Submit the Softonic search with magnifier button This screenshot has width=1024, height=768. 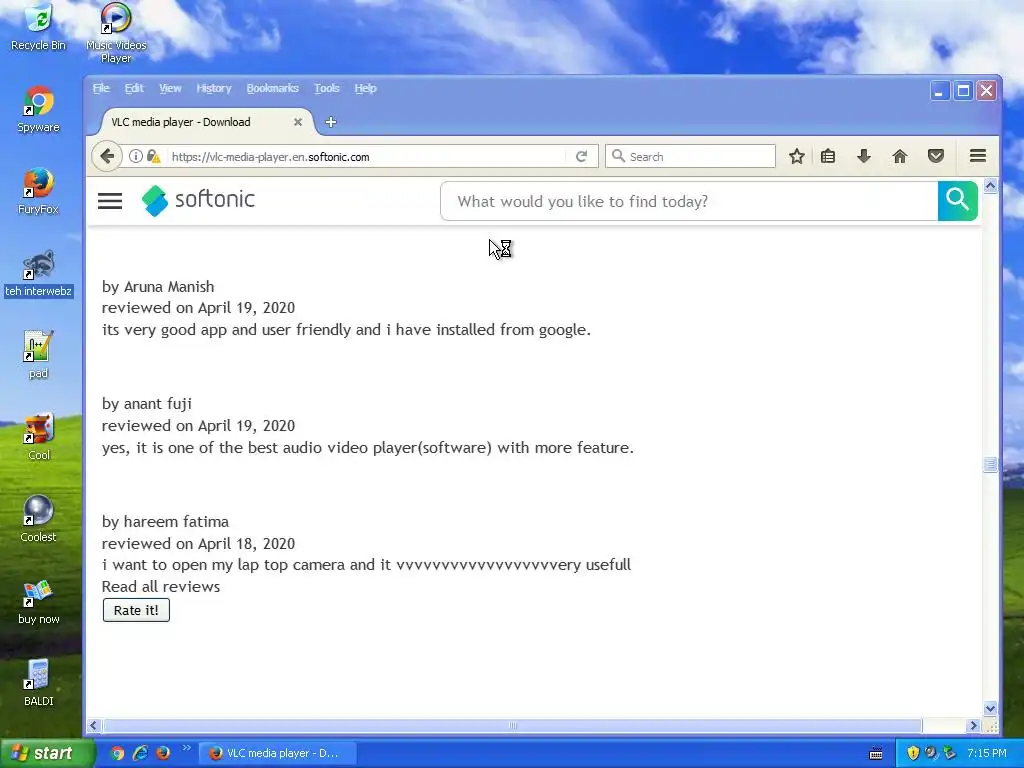coord(957,201)
